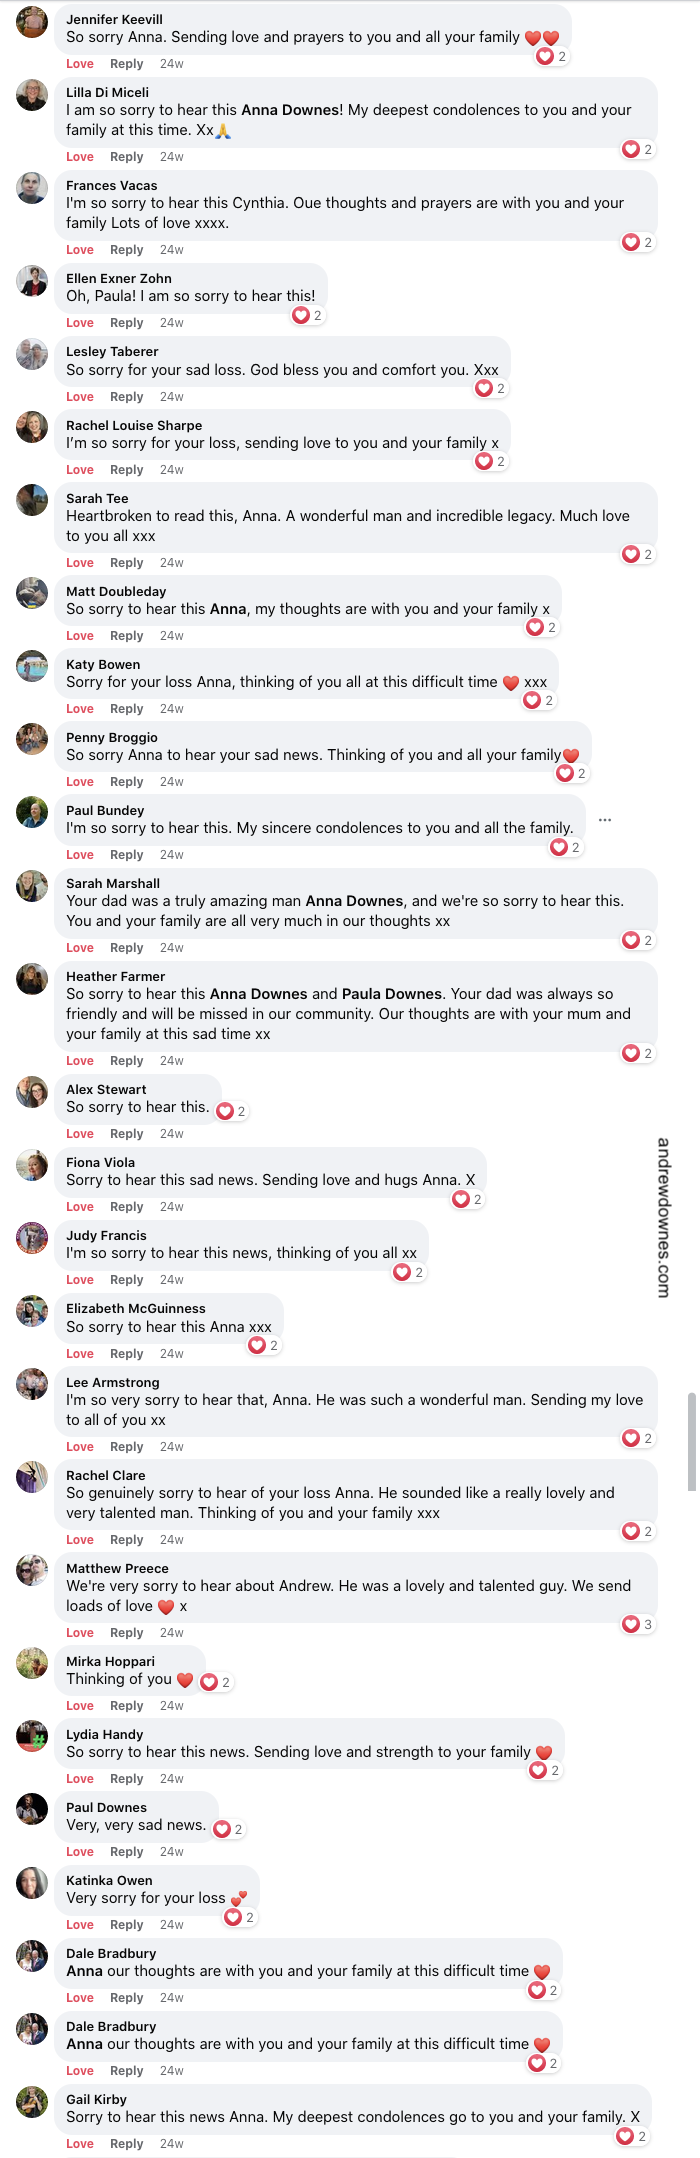Click the heart icon on Gail Kirby's comment
Screen dimensions: 700x2158
click(626, 2135)
